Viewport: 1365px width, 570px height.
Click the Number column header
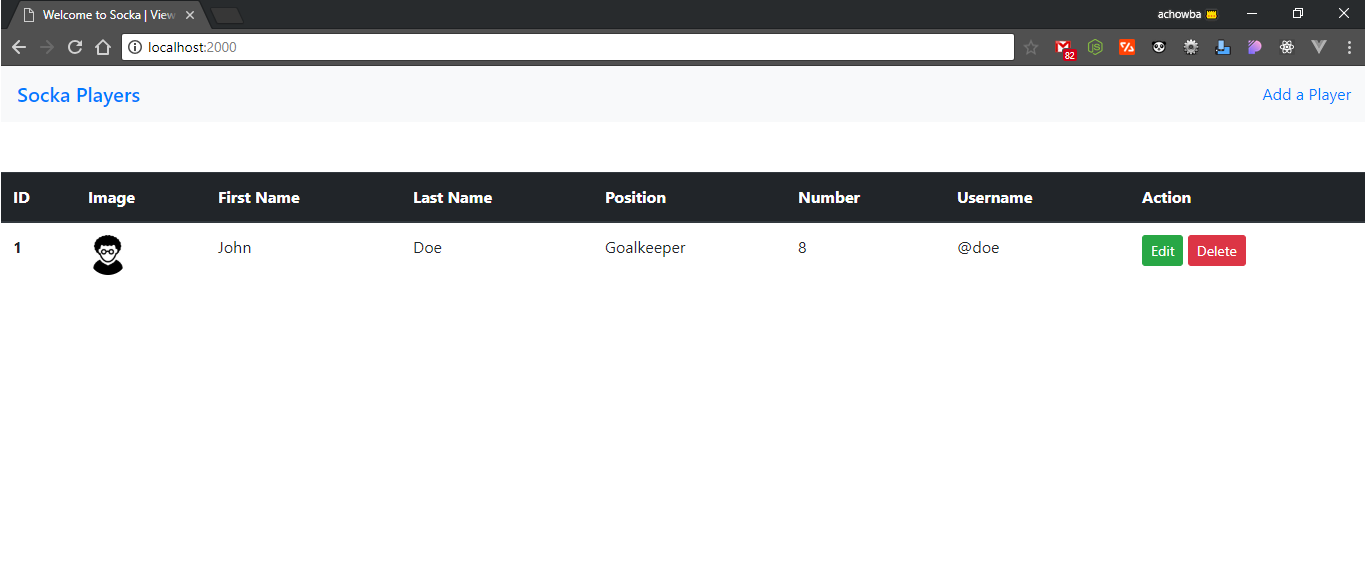[828, 198]
